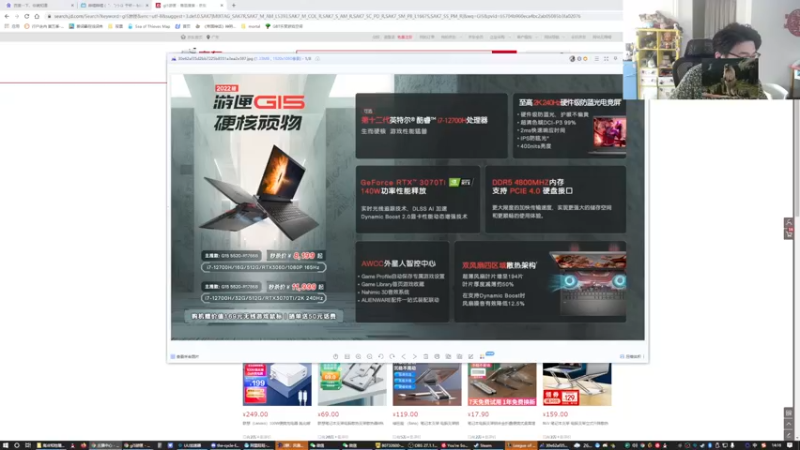Open the ¥159.00 laptop stand product thumbnail
The width and height of the screenshot is (800, 450).
pyautogui.click(x=577, y=385)
